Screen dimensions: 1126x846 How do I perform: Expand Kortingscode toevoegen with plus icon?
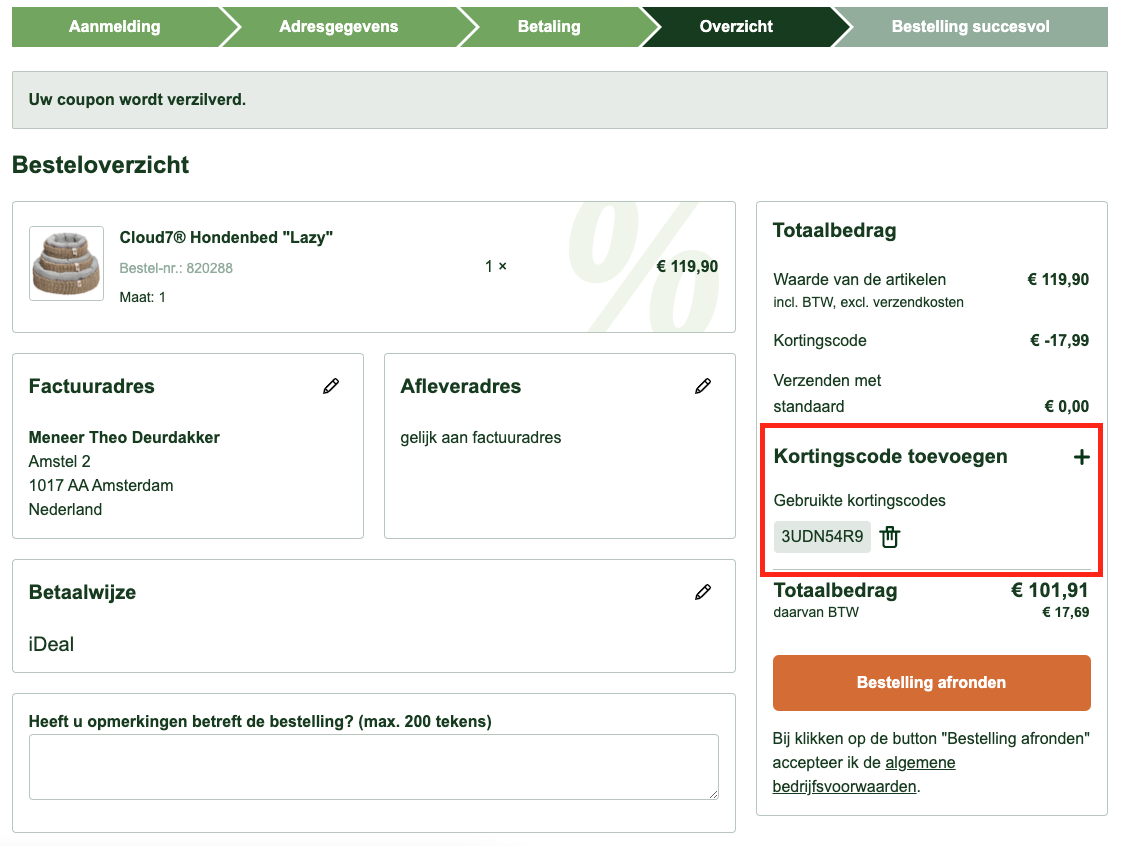coord(1080,457)
